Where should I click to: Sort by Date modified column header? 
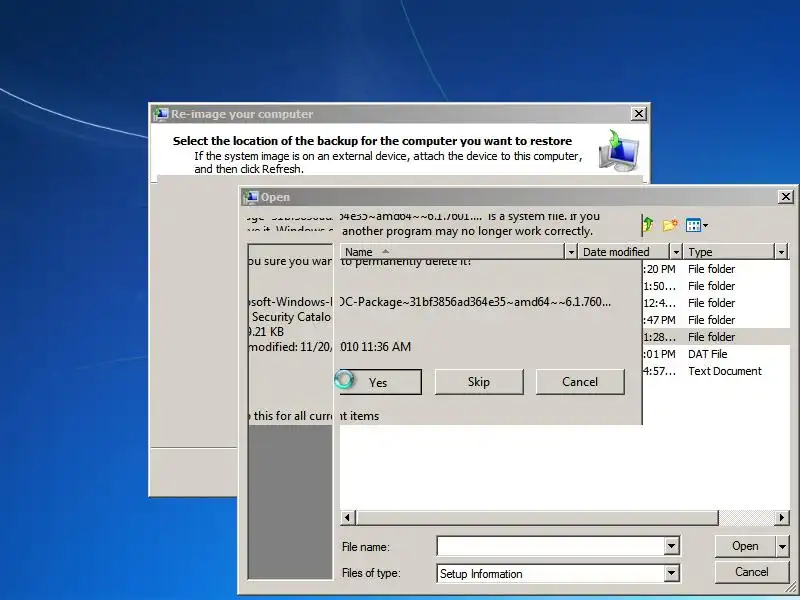tap(623, 252)
